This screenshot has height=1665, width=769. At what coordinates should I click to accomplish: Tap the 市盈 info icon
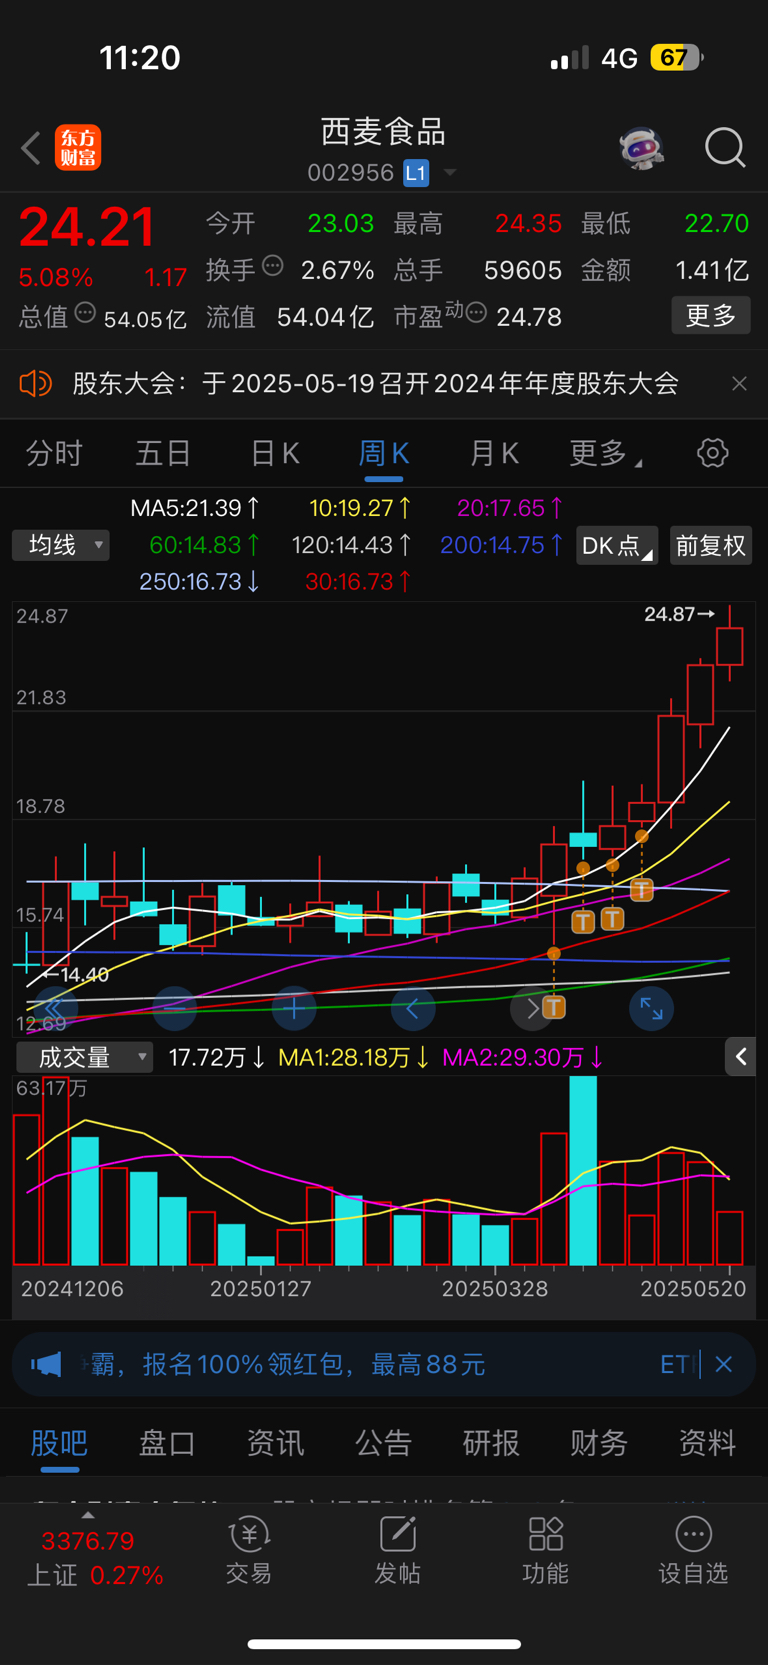pyautogui.click(x=476, y=313)
